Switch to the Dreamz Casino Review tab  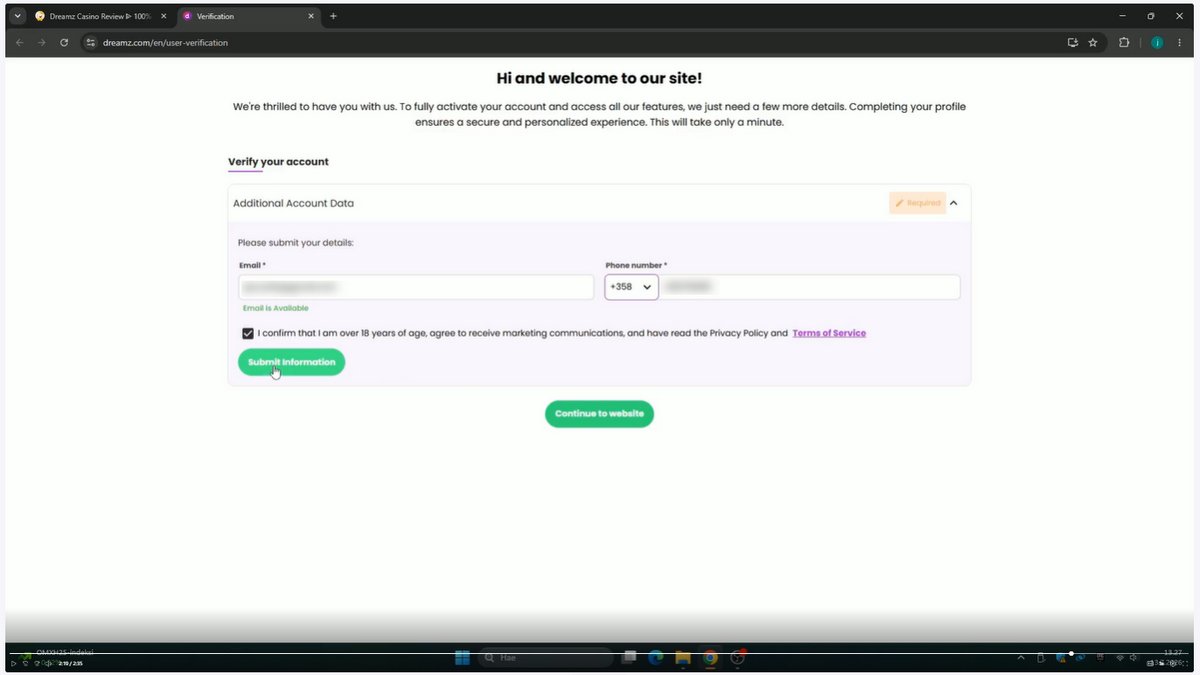(100, 16)
